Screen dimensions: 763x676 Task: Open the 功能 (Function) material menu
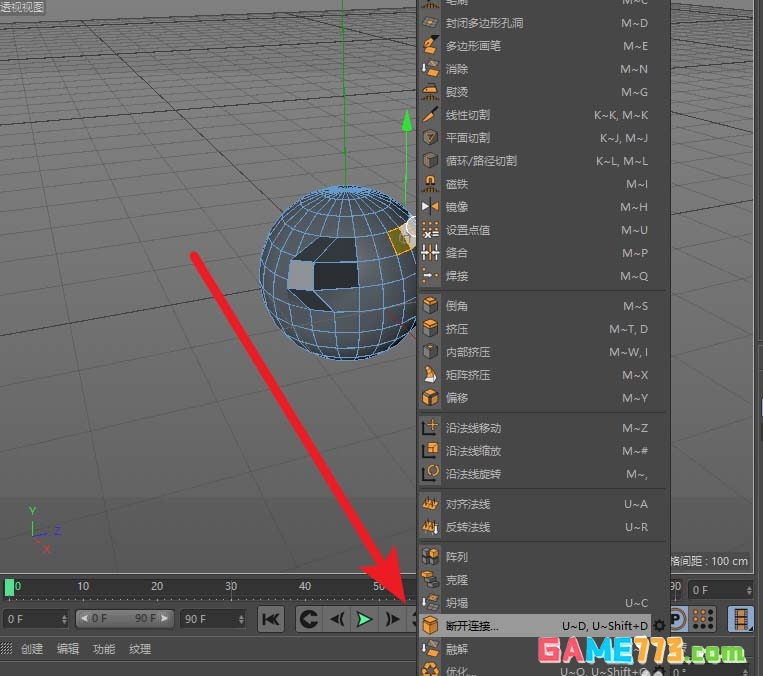[x=104, y=649]
